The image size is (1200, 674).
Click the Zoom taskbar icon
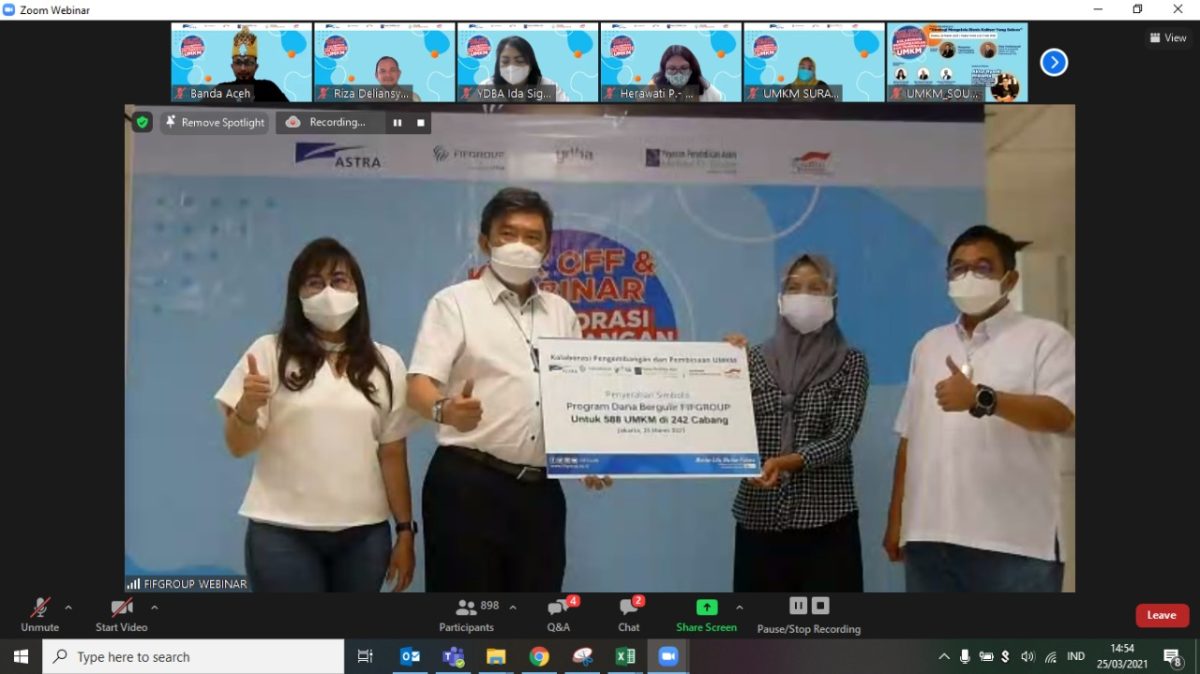(x=668, y=657)
